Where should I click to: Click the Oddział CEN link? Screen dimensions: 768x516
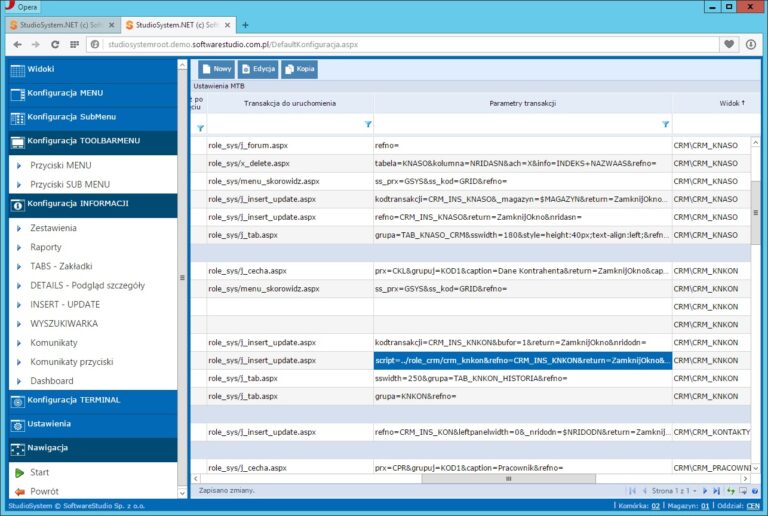point(753,506)
